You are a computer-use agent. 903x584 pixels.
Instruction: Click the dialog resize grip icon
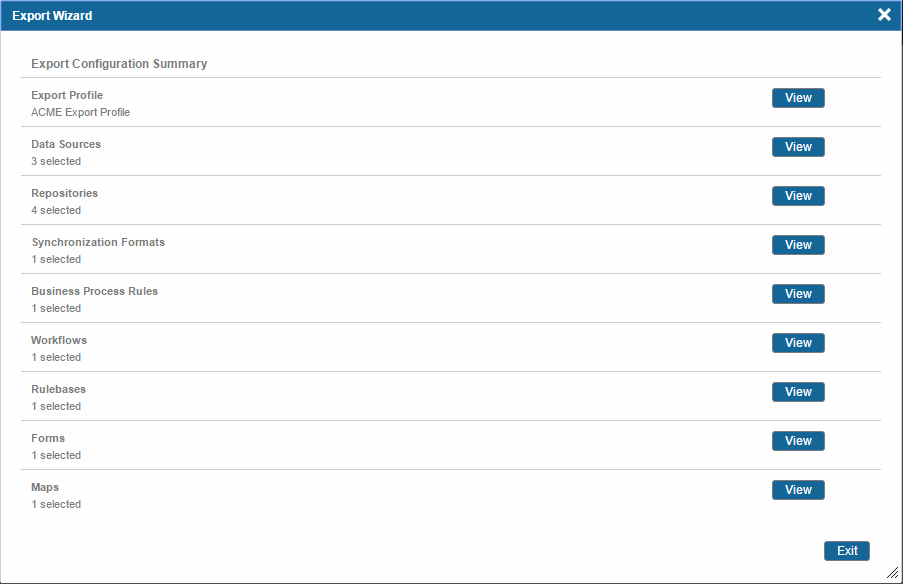(893, 572)
